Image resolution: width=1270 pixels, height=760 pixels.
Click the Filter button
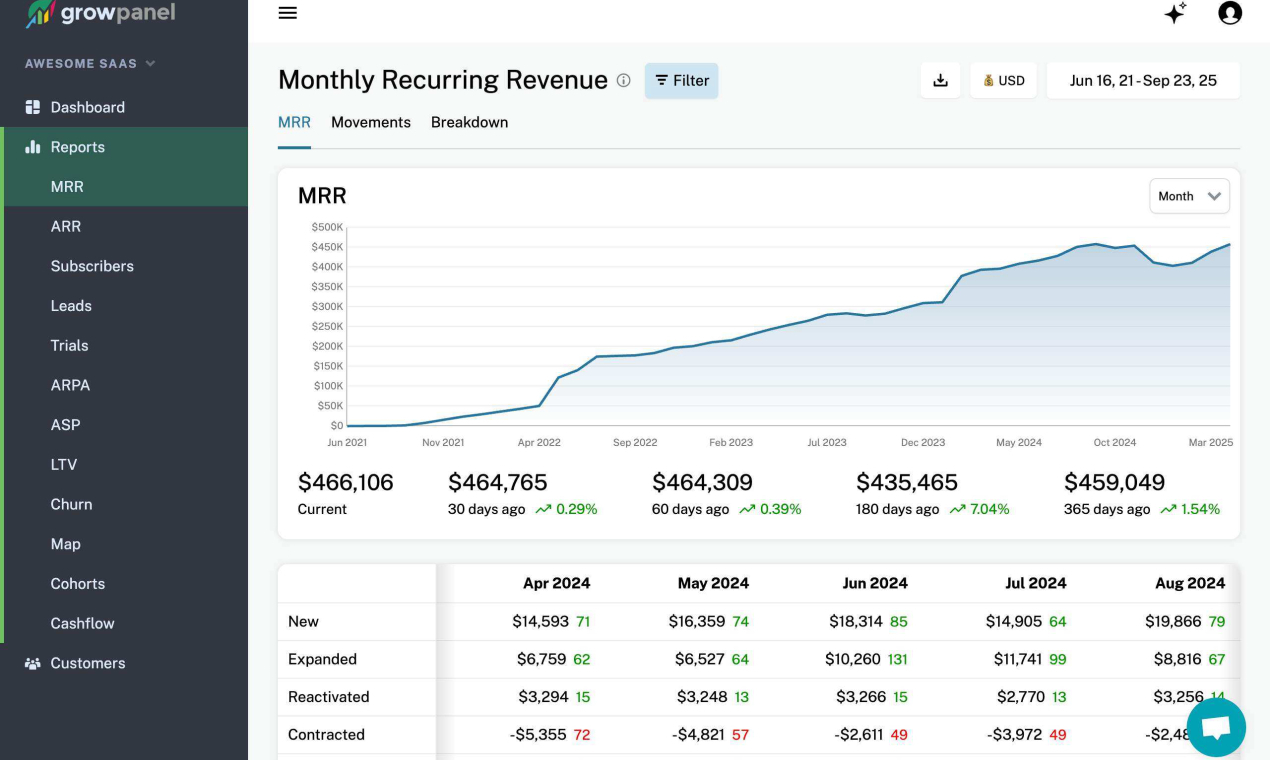[681, 81]
